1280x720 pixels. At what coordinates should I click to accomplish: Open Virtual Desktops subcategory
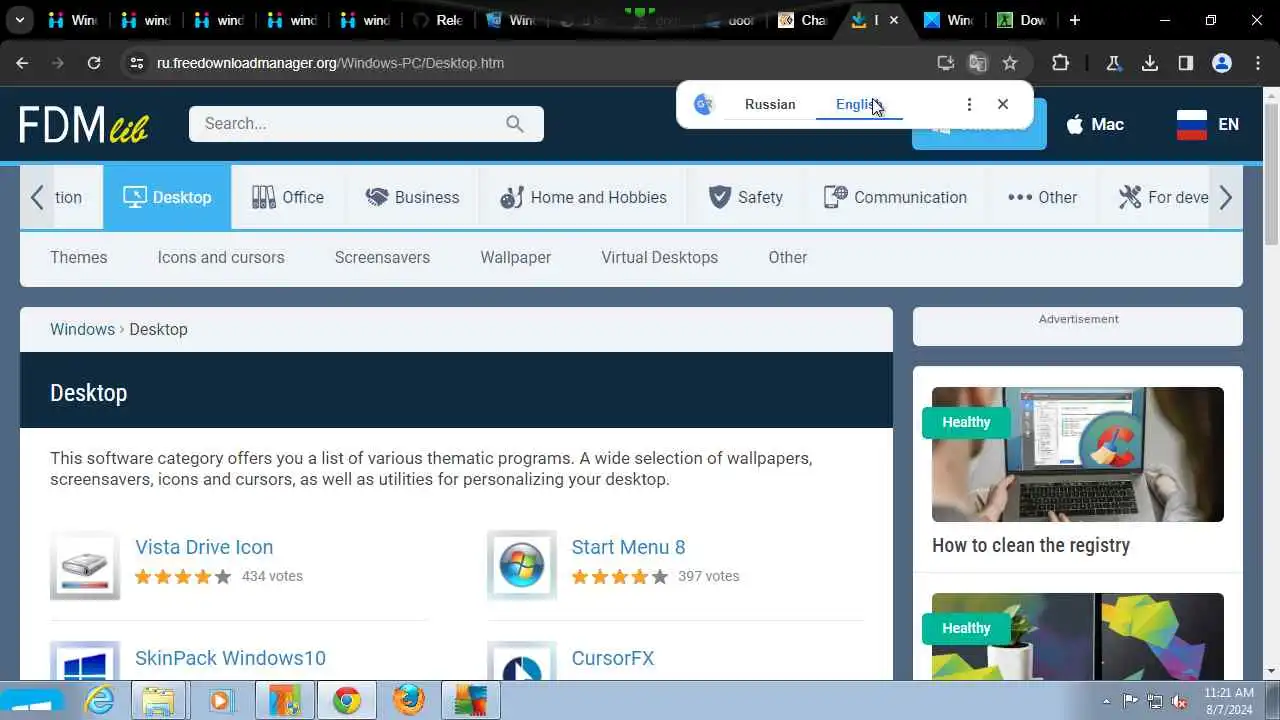(660, 257)
